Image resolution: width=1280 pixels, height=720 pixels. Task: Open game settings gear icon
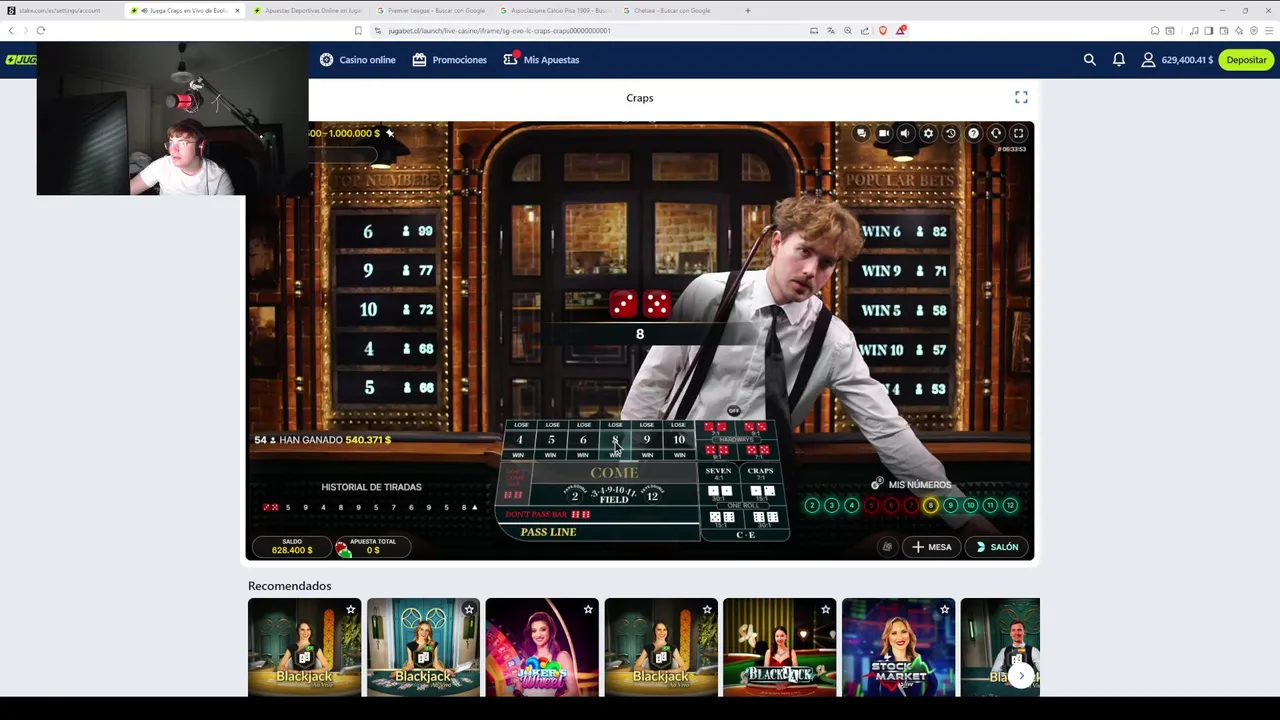928,133
